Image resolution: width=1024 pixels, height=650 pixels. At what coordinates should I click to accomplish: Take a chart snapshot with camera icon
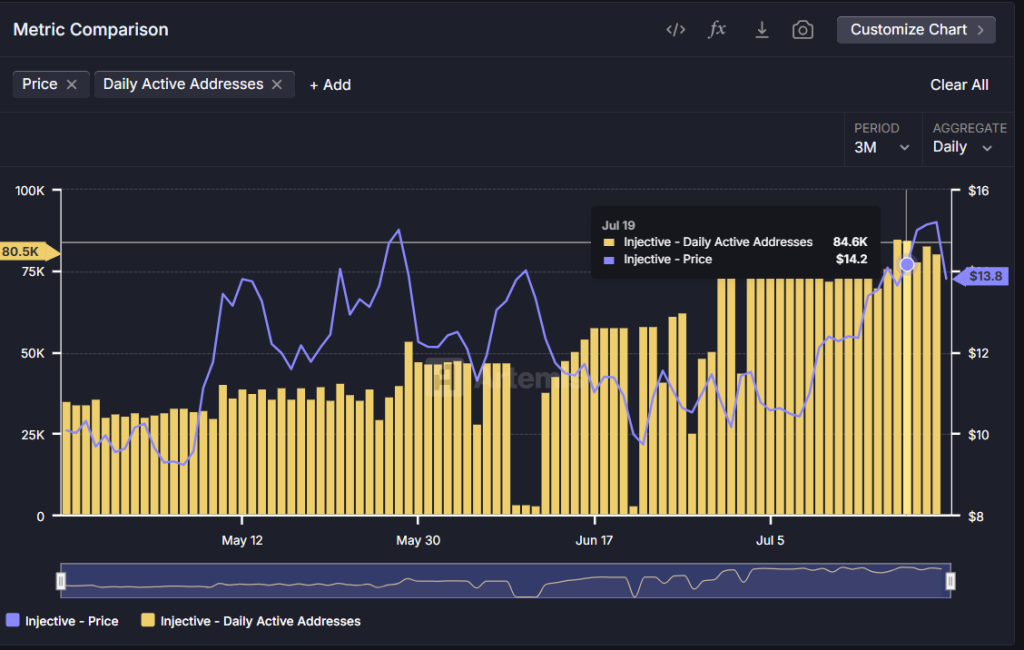coord(802,30)
